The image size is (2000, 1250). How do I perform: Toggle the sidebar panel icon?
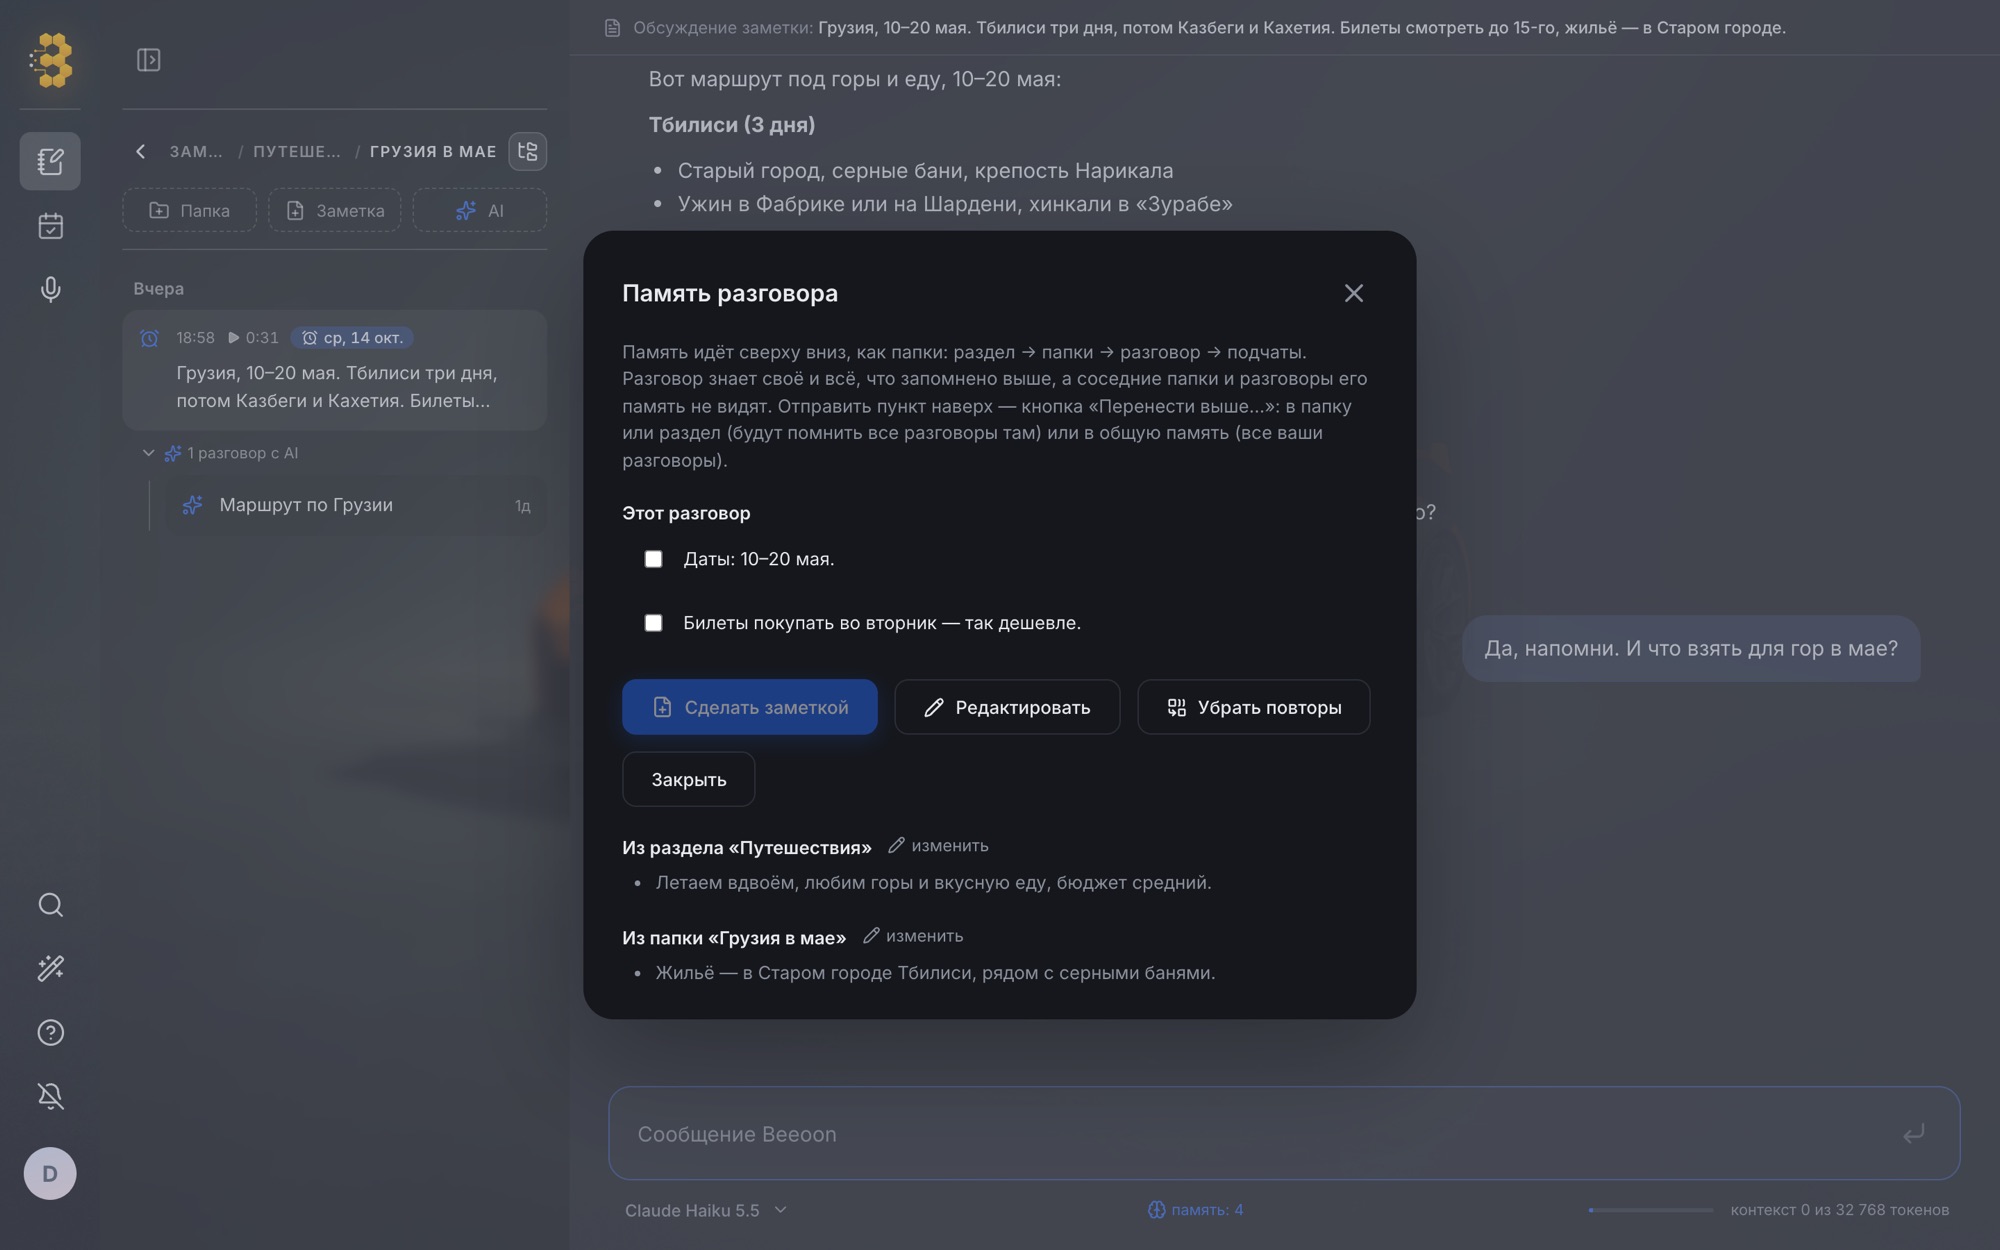point(148,60)
